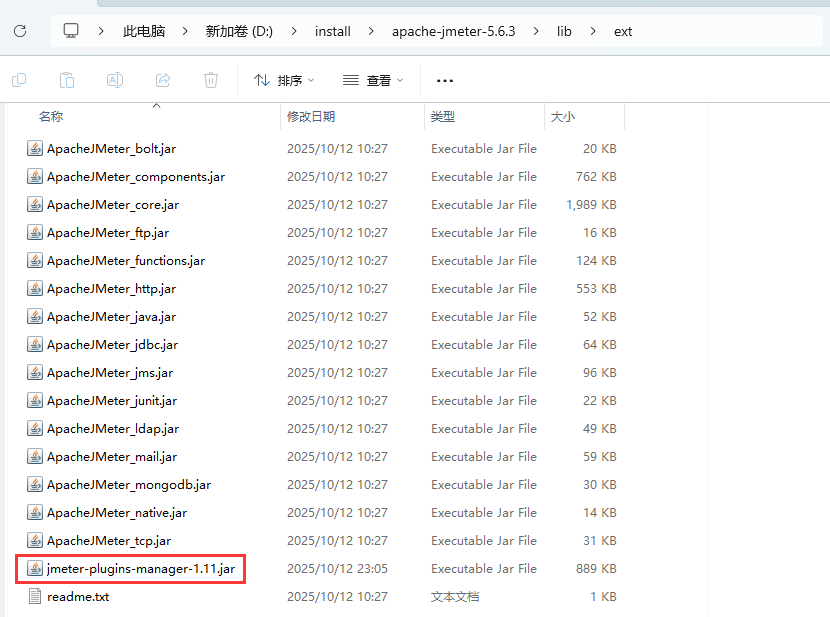
Task: Select file name ApacheJMeter_http.jar
Action: click(x=111, y=289)
